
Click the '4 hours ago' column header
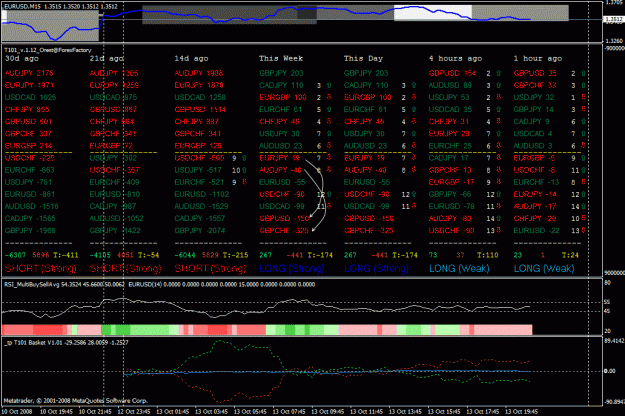pyautogui.click(x=455, y=58)
